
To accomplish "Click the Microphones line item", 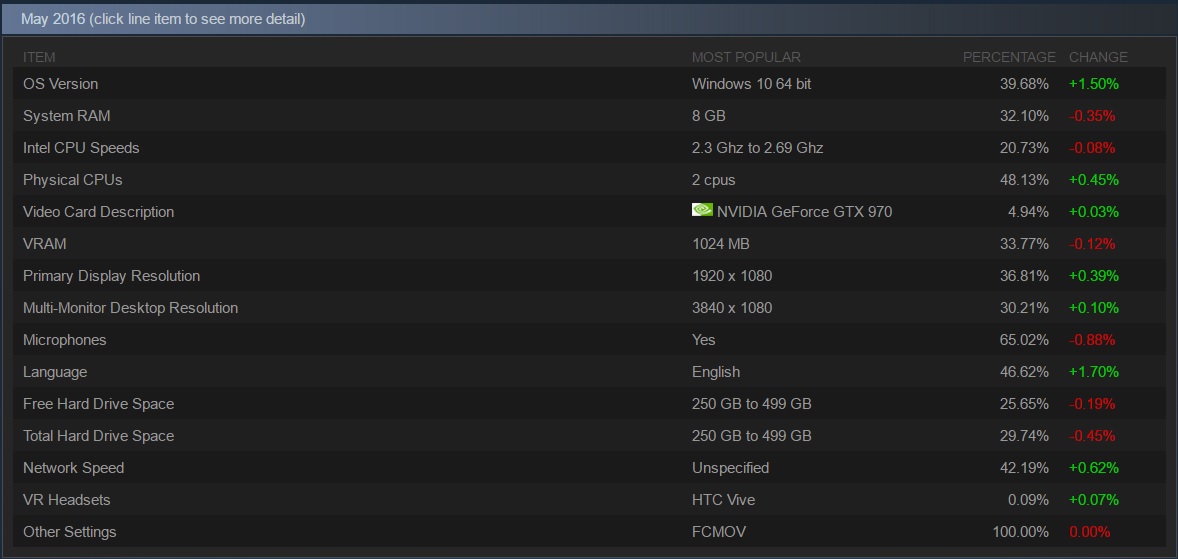I will (64, 340).
